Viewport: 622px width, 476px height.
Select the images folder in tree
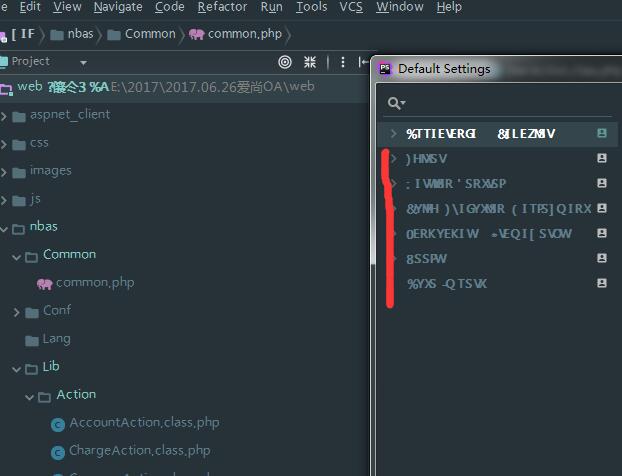[x=51, y=171]
